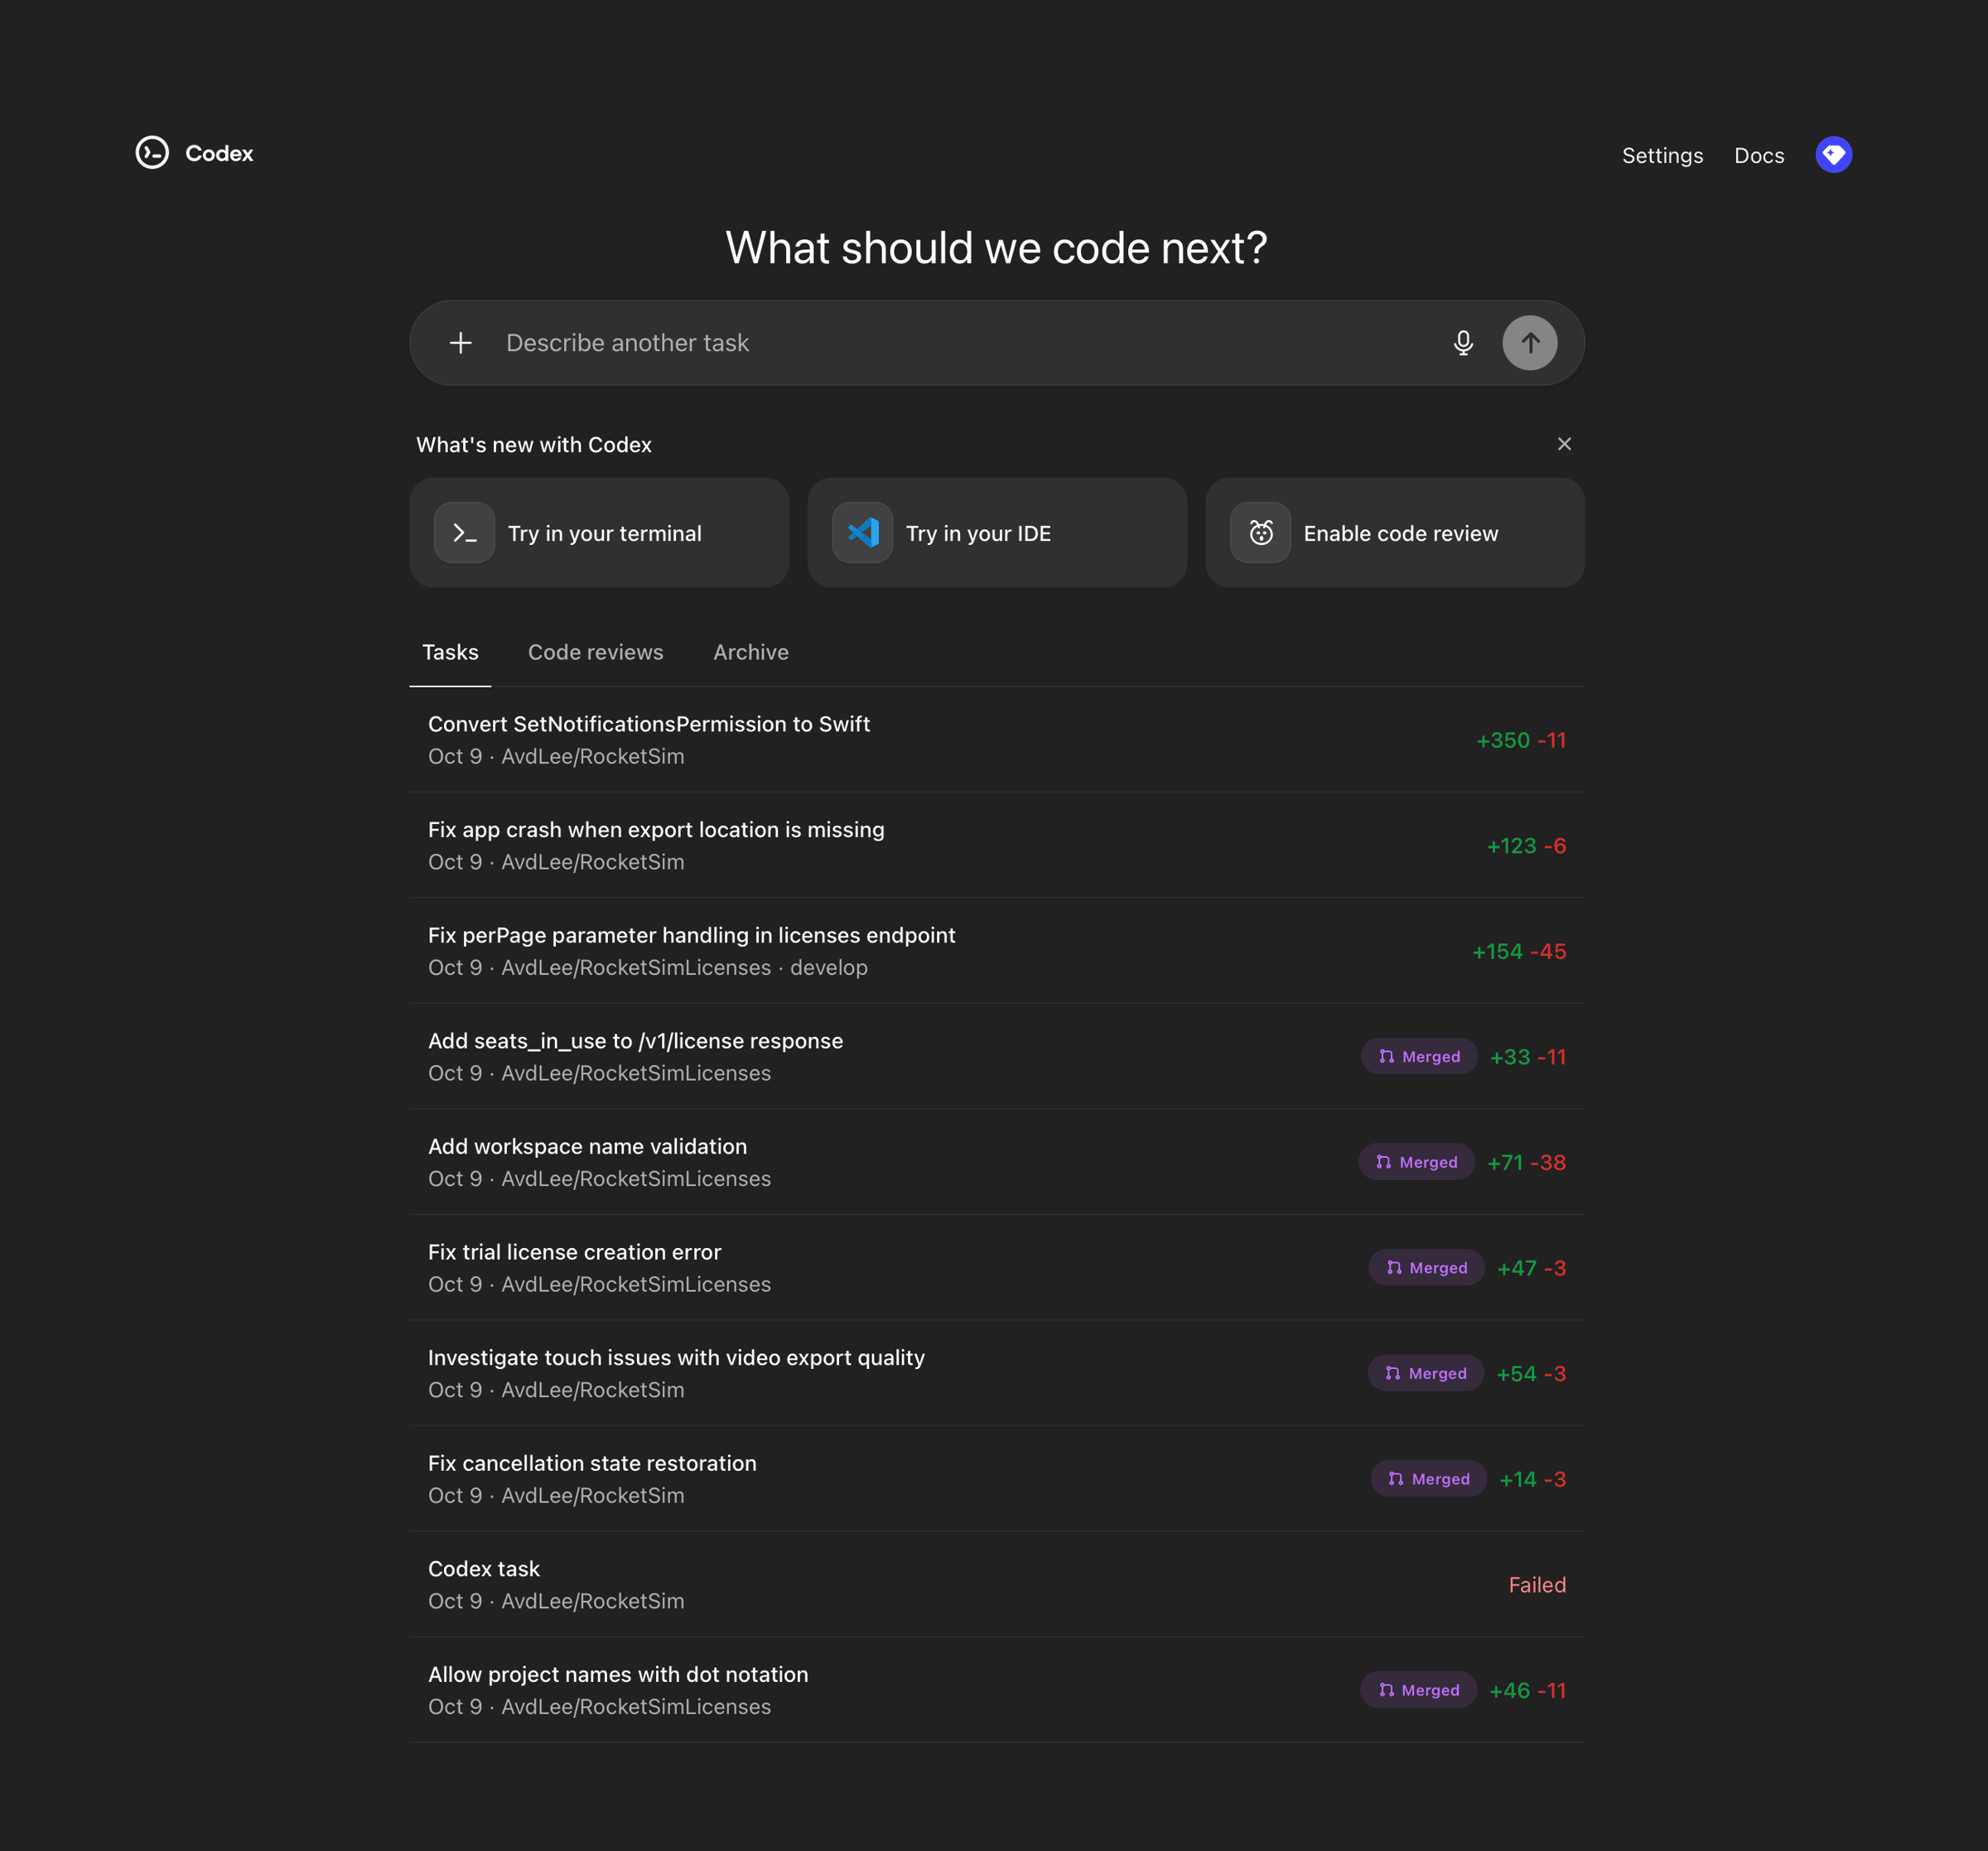Click the code review robot icon
Viewport: 1988px width, 1851px height.
1260,533
